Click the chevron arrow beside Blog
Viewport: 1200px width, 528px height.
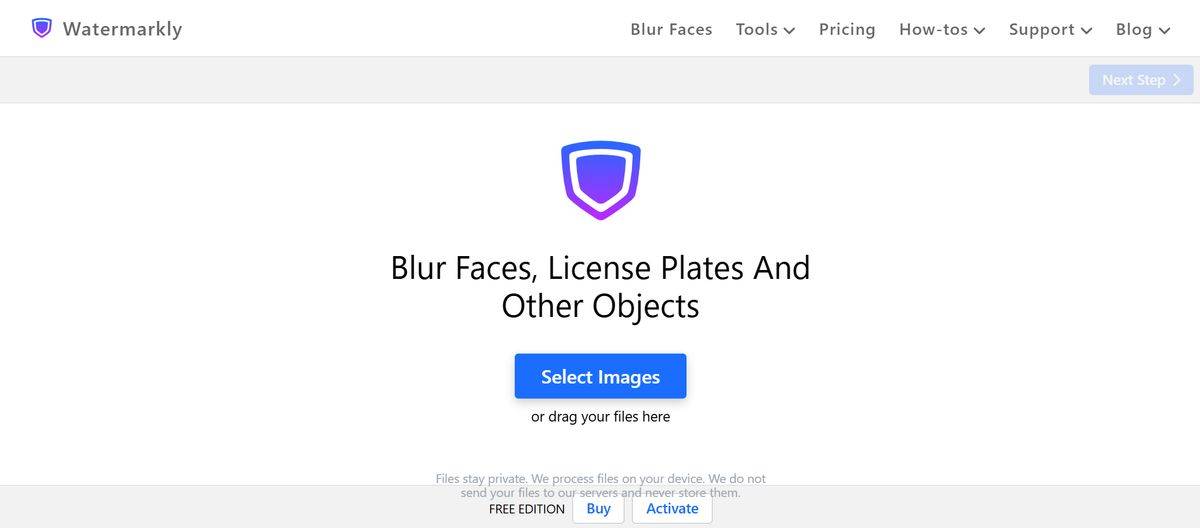tap(1165, 31)
